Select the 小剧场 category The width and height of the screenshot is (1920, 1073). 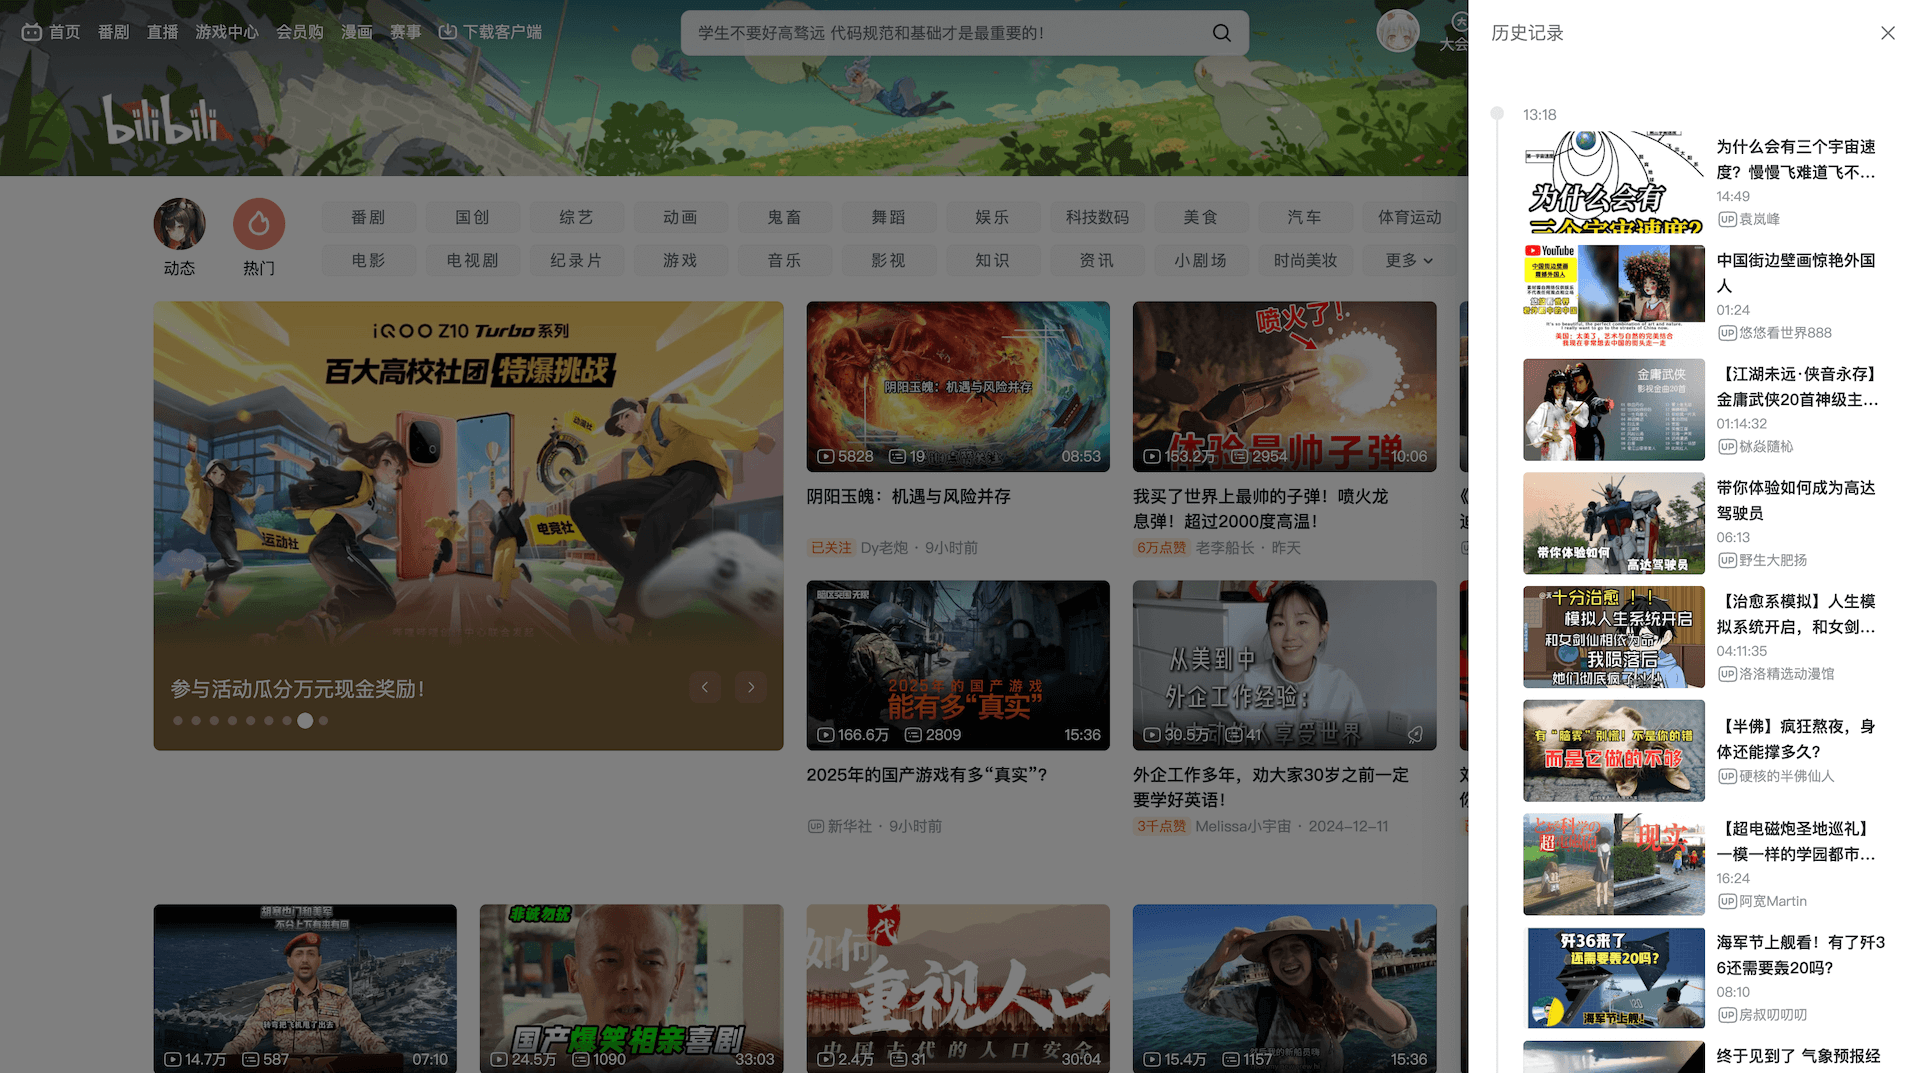coord(1200,260)
